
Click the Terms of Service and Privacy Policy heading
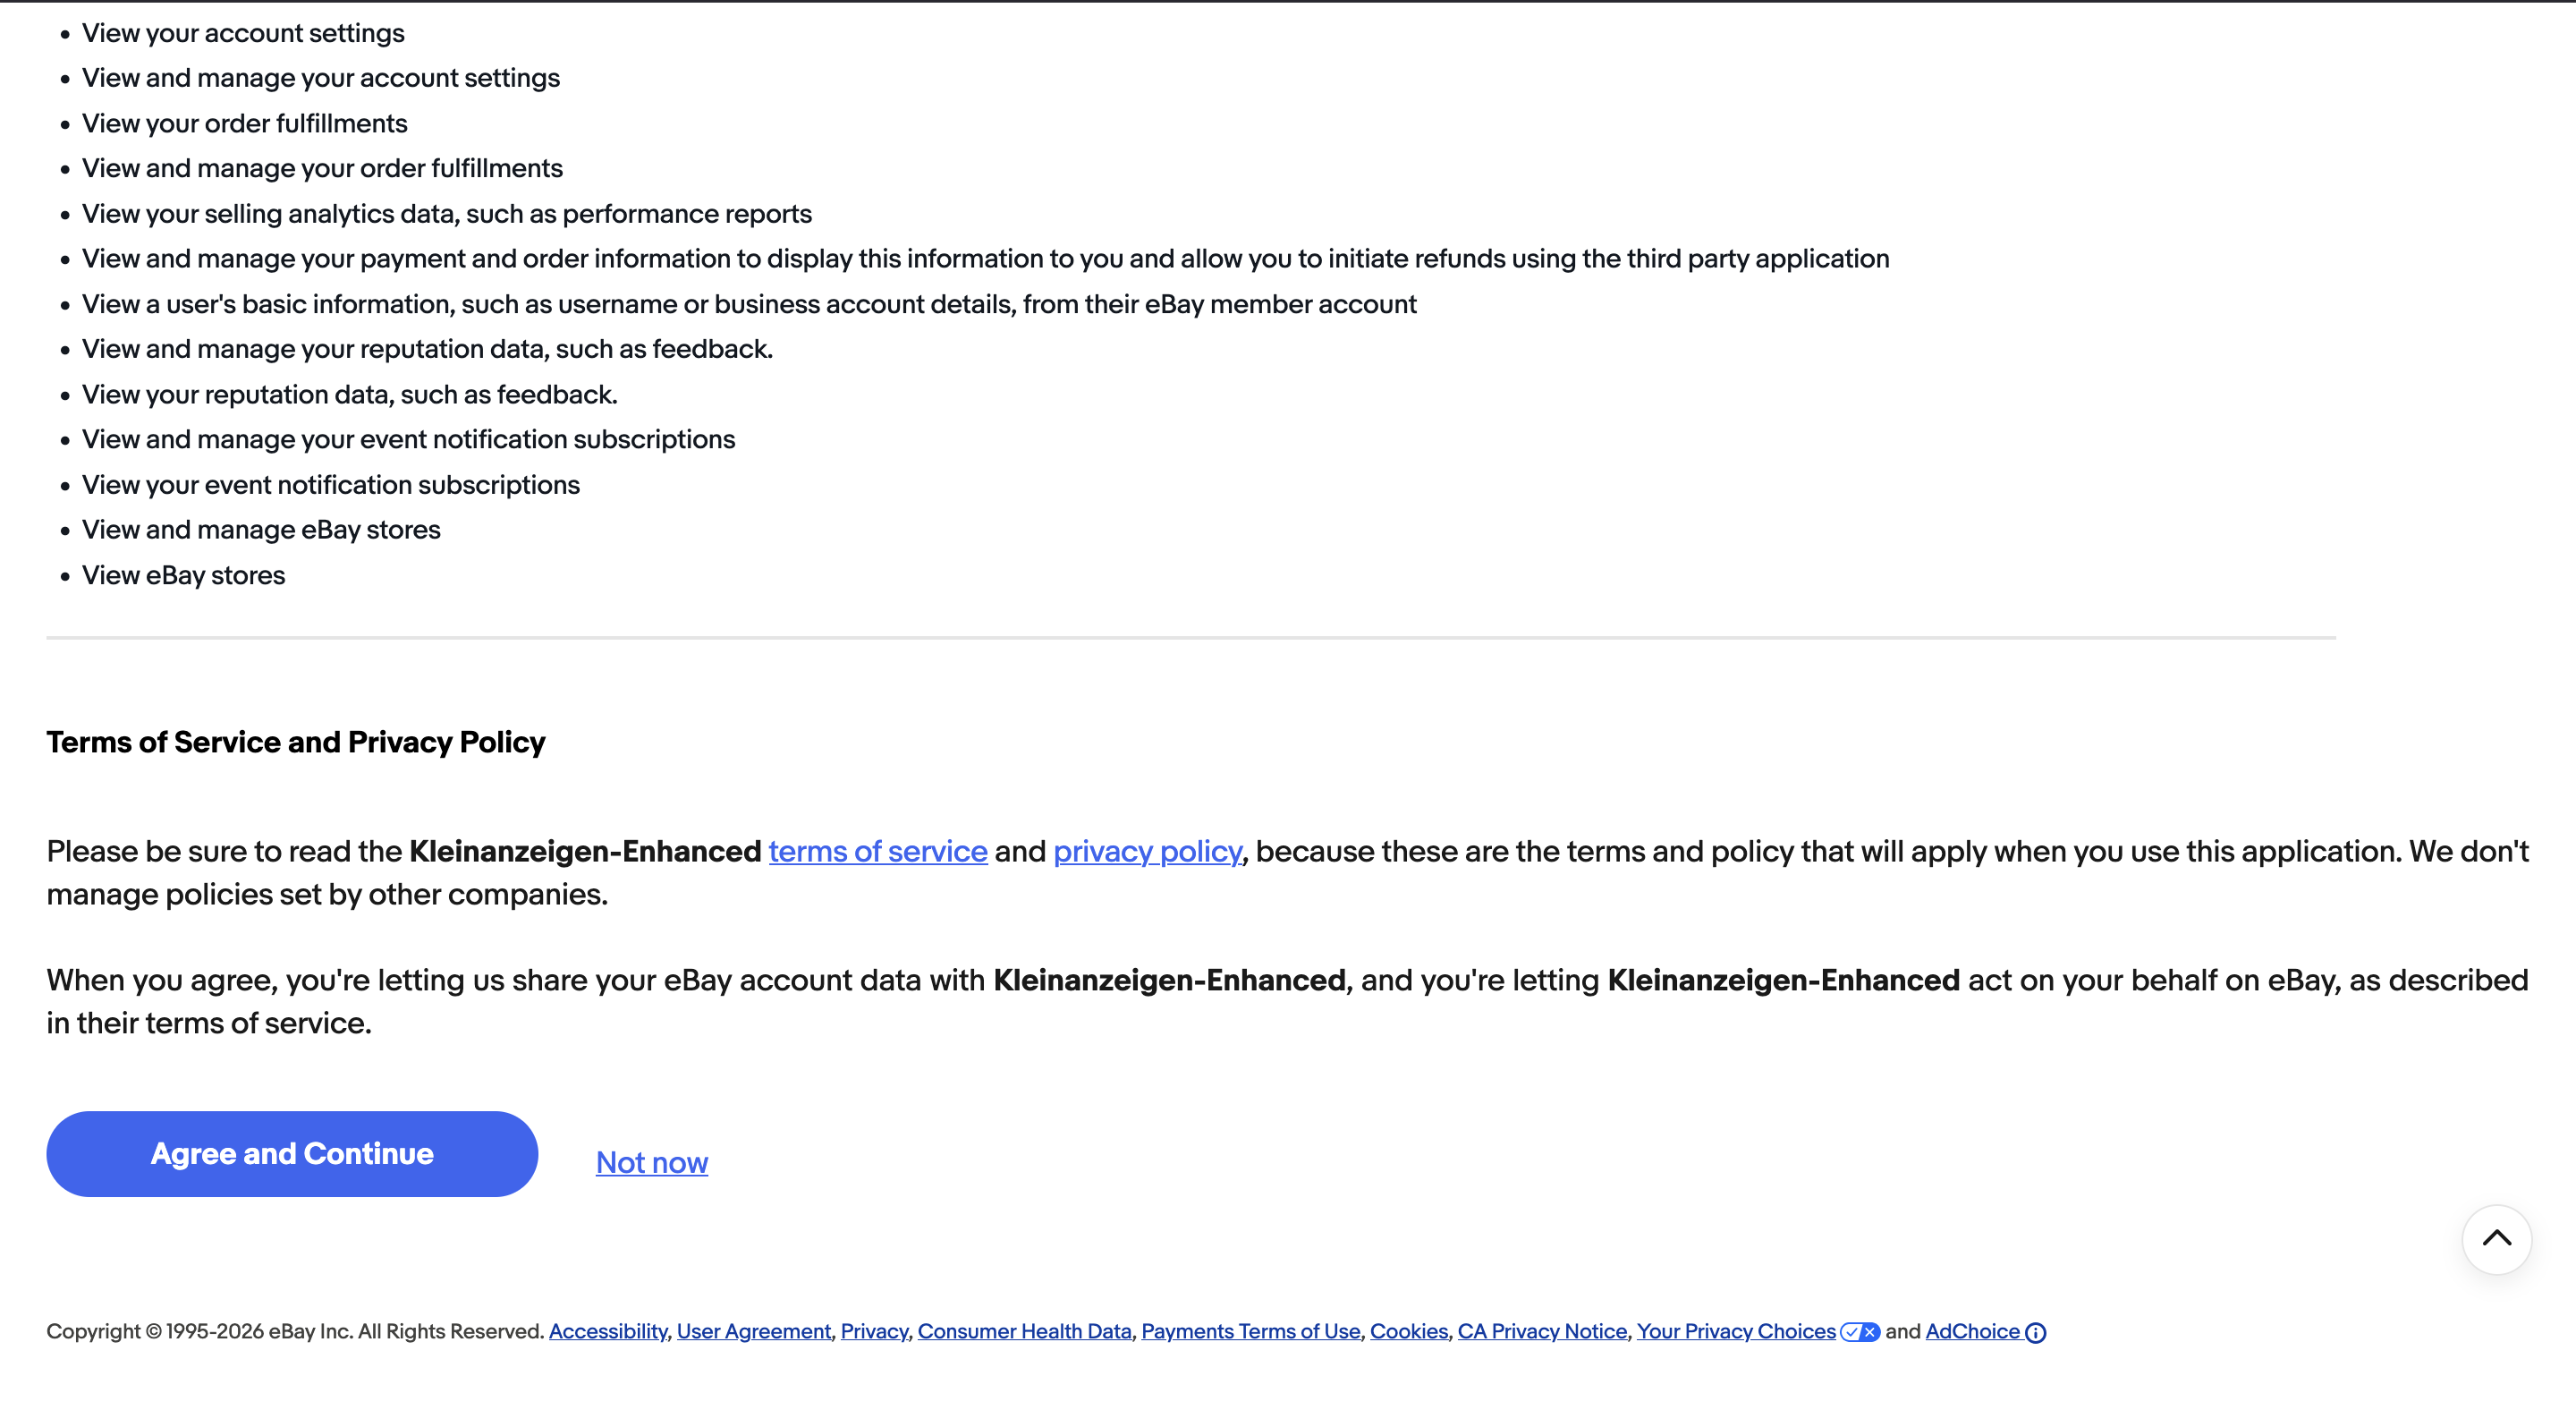coord(296,742)
